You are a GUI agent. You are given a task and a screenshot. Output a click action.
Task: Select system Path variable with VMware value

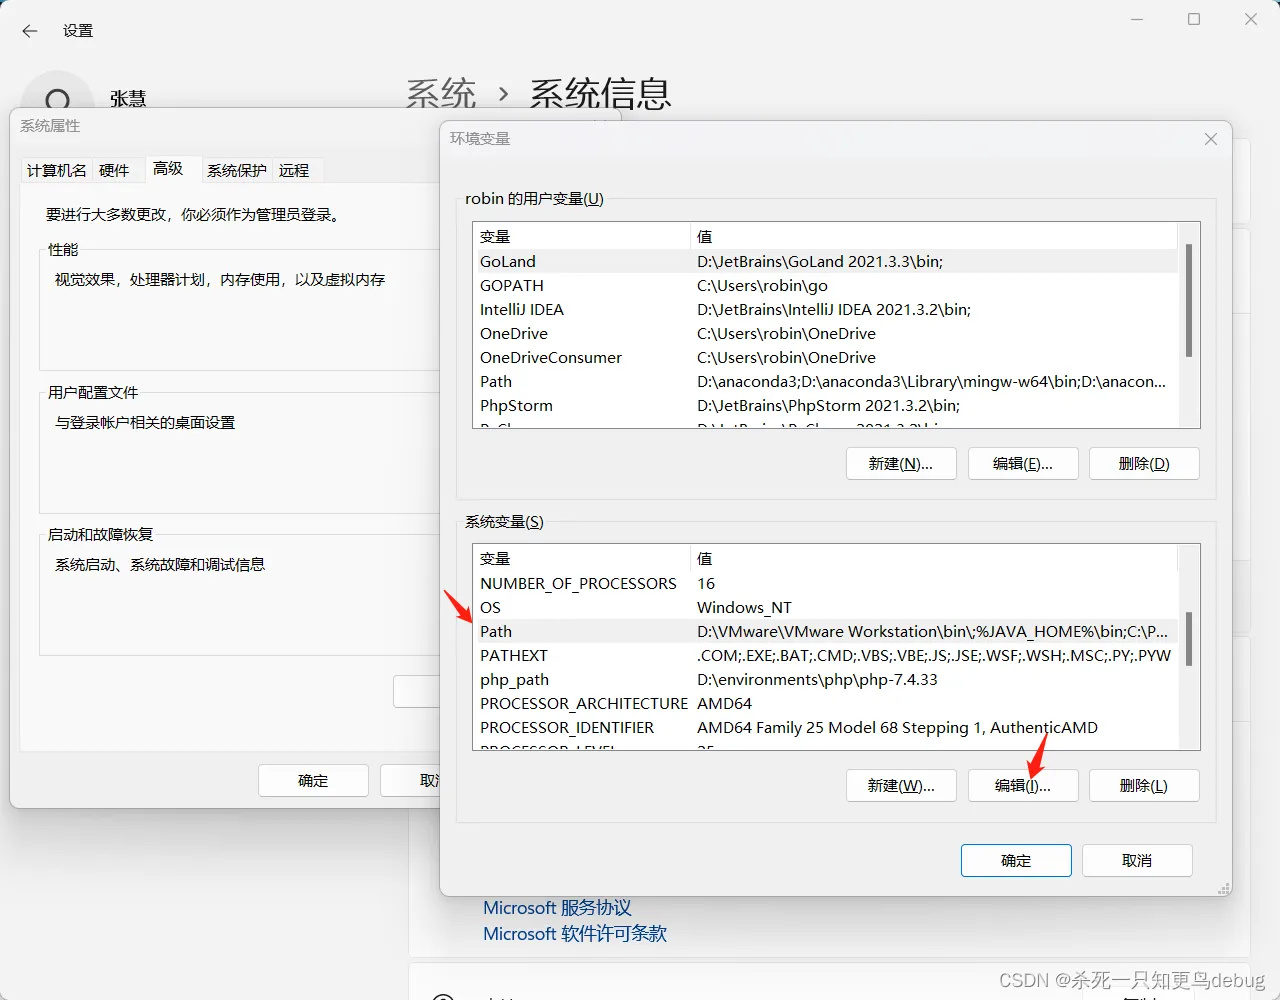click(x=826, y=631)
